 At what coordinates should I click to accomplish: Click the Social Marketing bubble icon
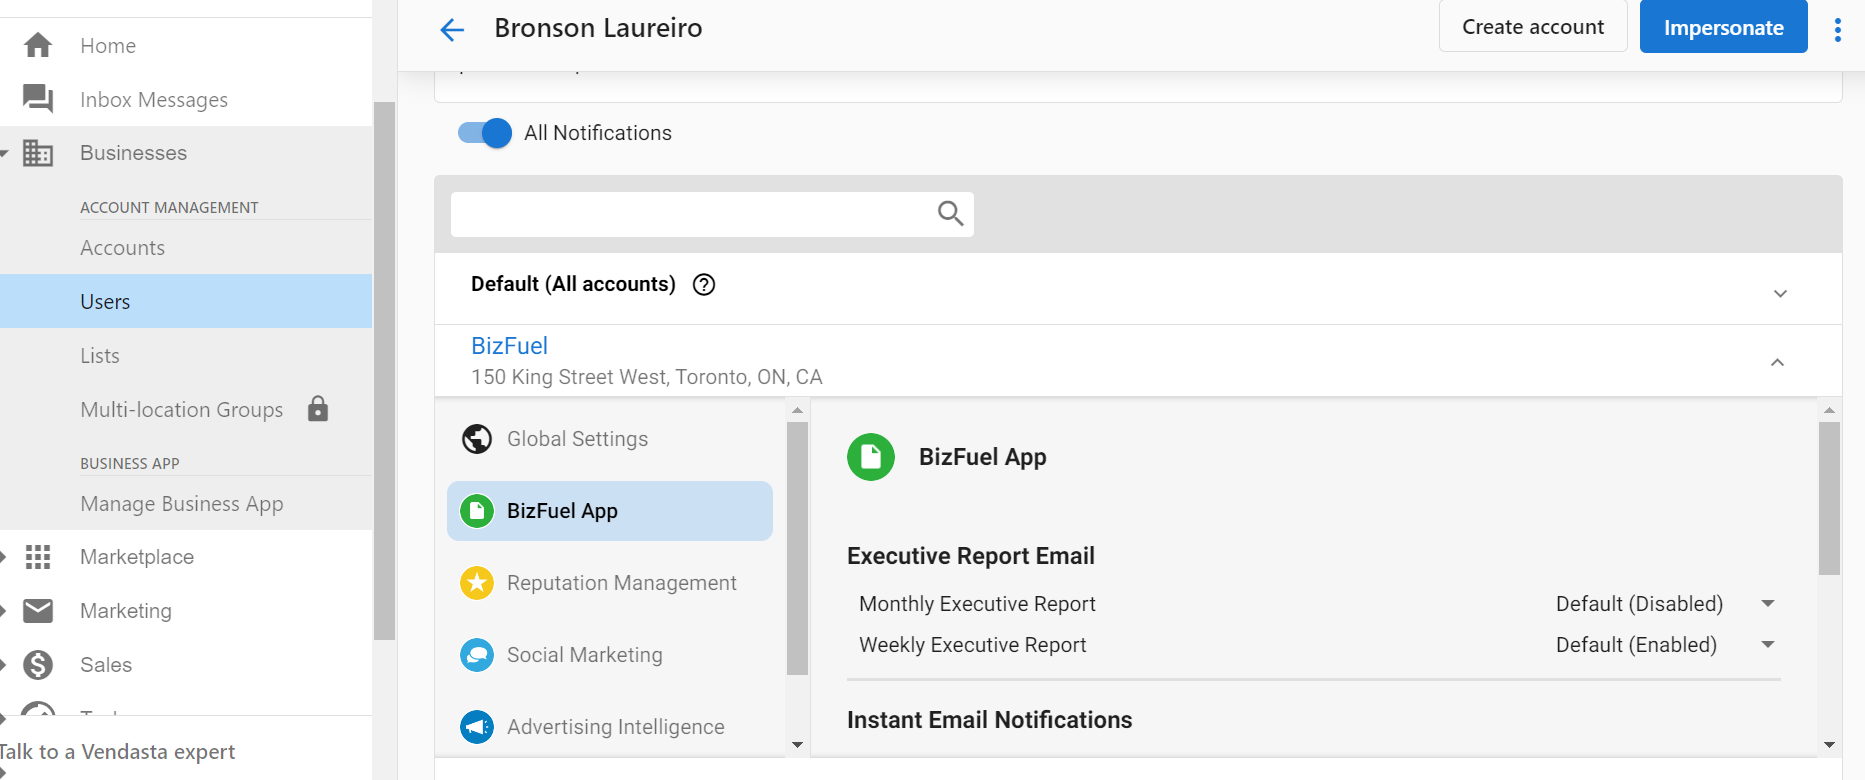pyautogui.click(x=477, y=655)
